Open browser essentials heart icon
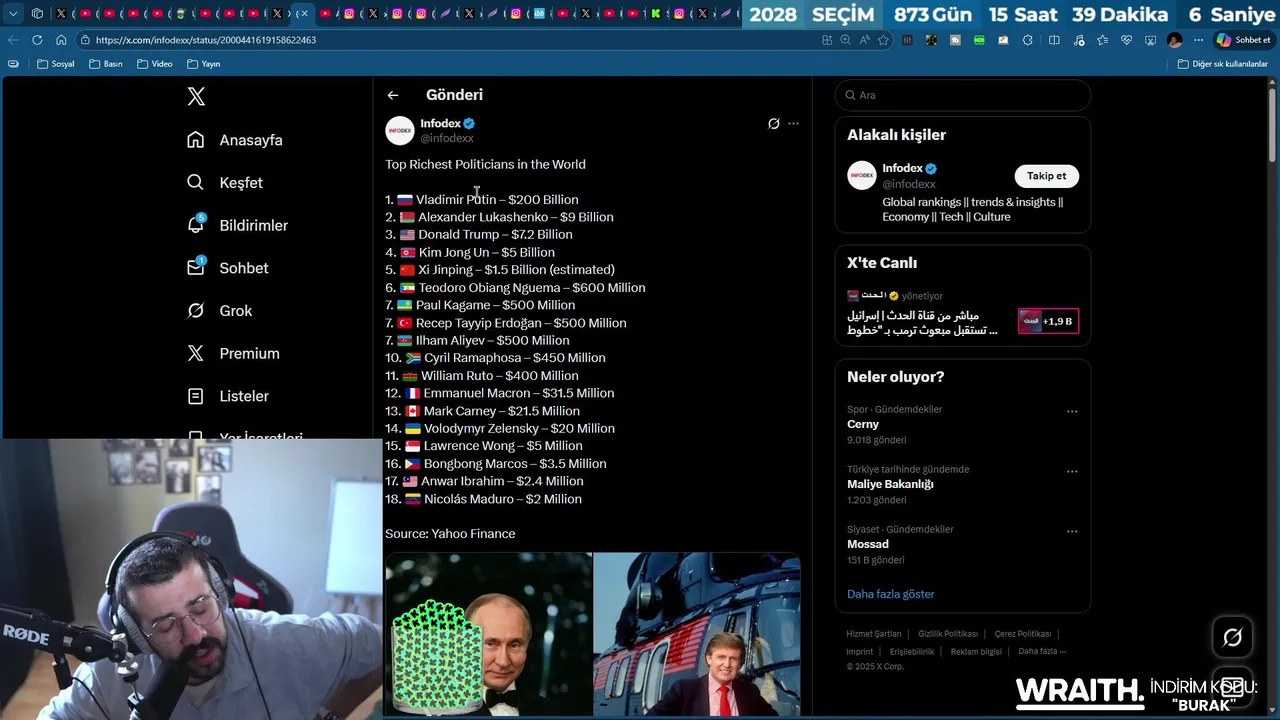 point(1126,40)
